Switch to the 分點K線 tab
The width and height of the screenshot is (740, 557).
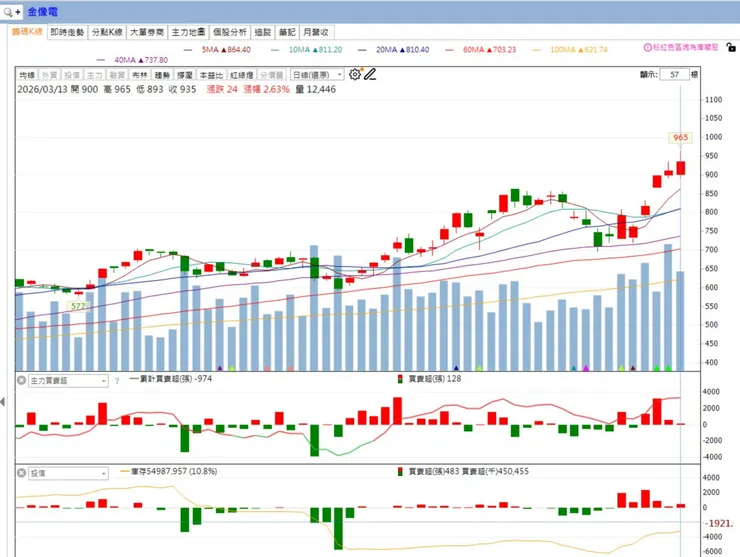coord(107,32)
